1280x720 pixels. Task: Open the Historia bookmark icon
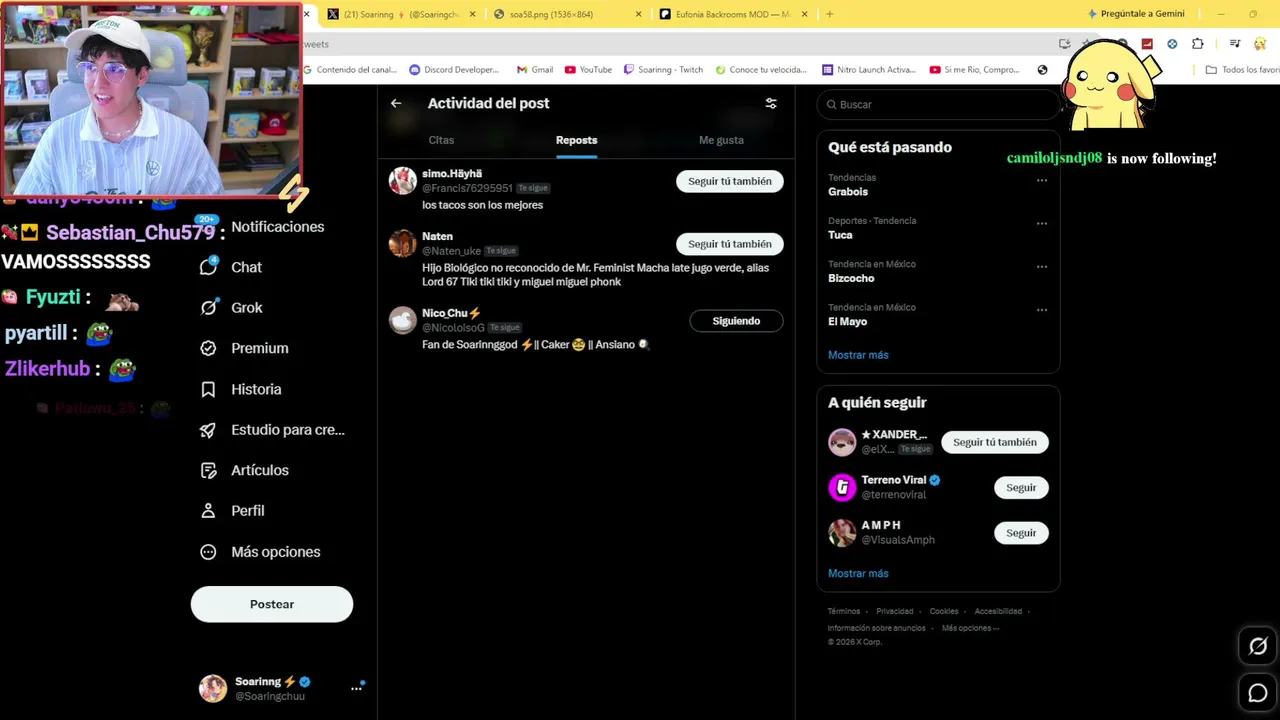pos(209,389)
